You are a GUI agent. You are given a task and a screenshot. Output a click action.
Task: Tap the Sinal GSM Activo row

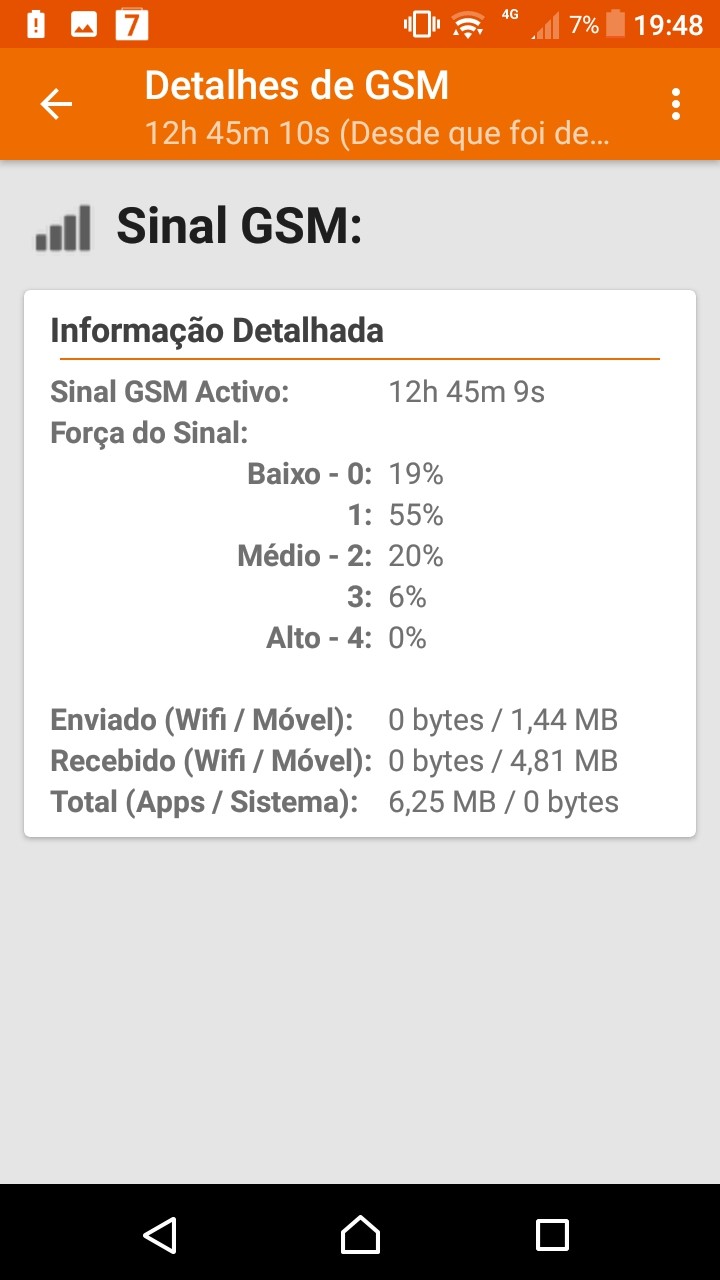(x=297, y=392)
